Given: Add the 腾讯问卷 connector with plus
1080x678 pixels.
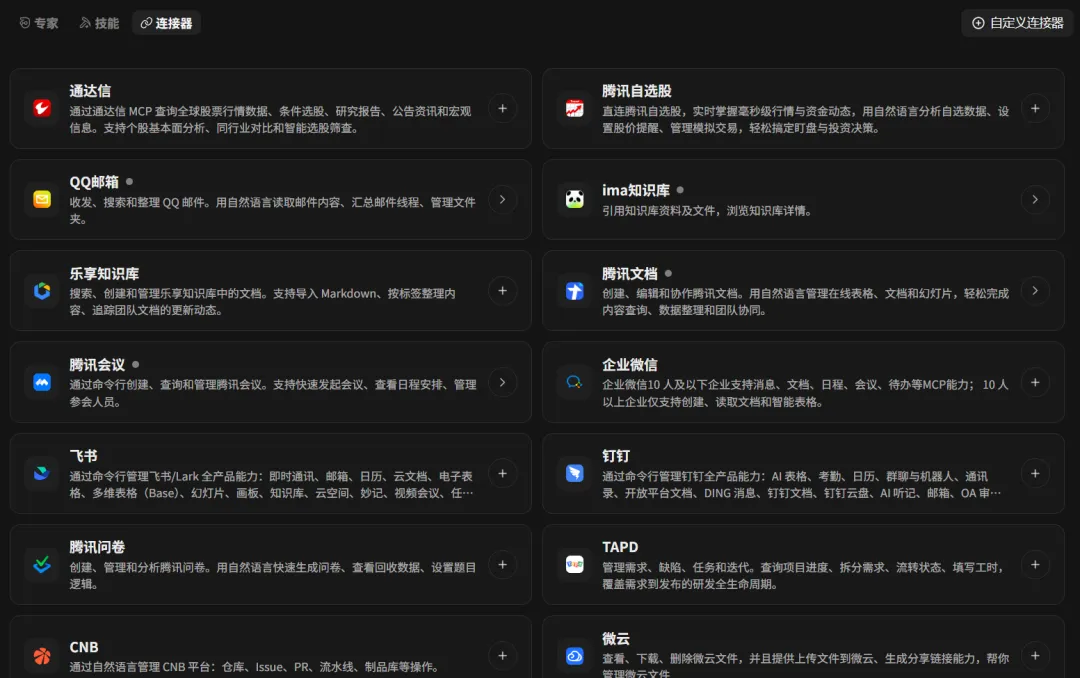Looking at the screenshot, I should pyautogui.click(x=503, y=564).
